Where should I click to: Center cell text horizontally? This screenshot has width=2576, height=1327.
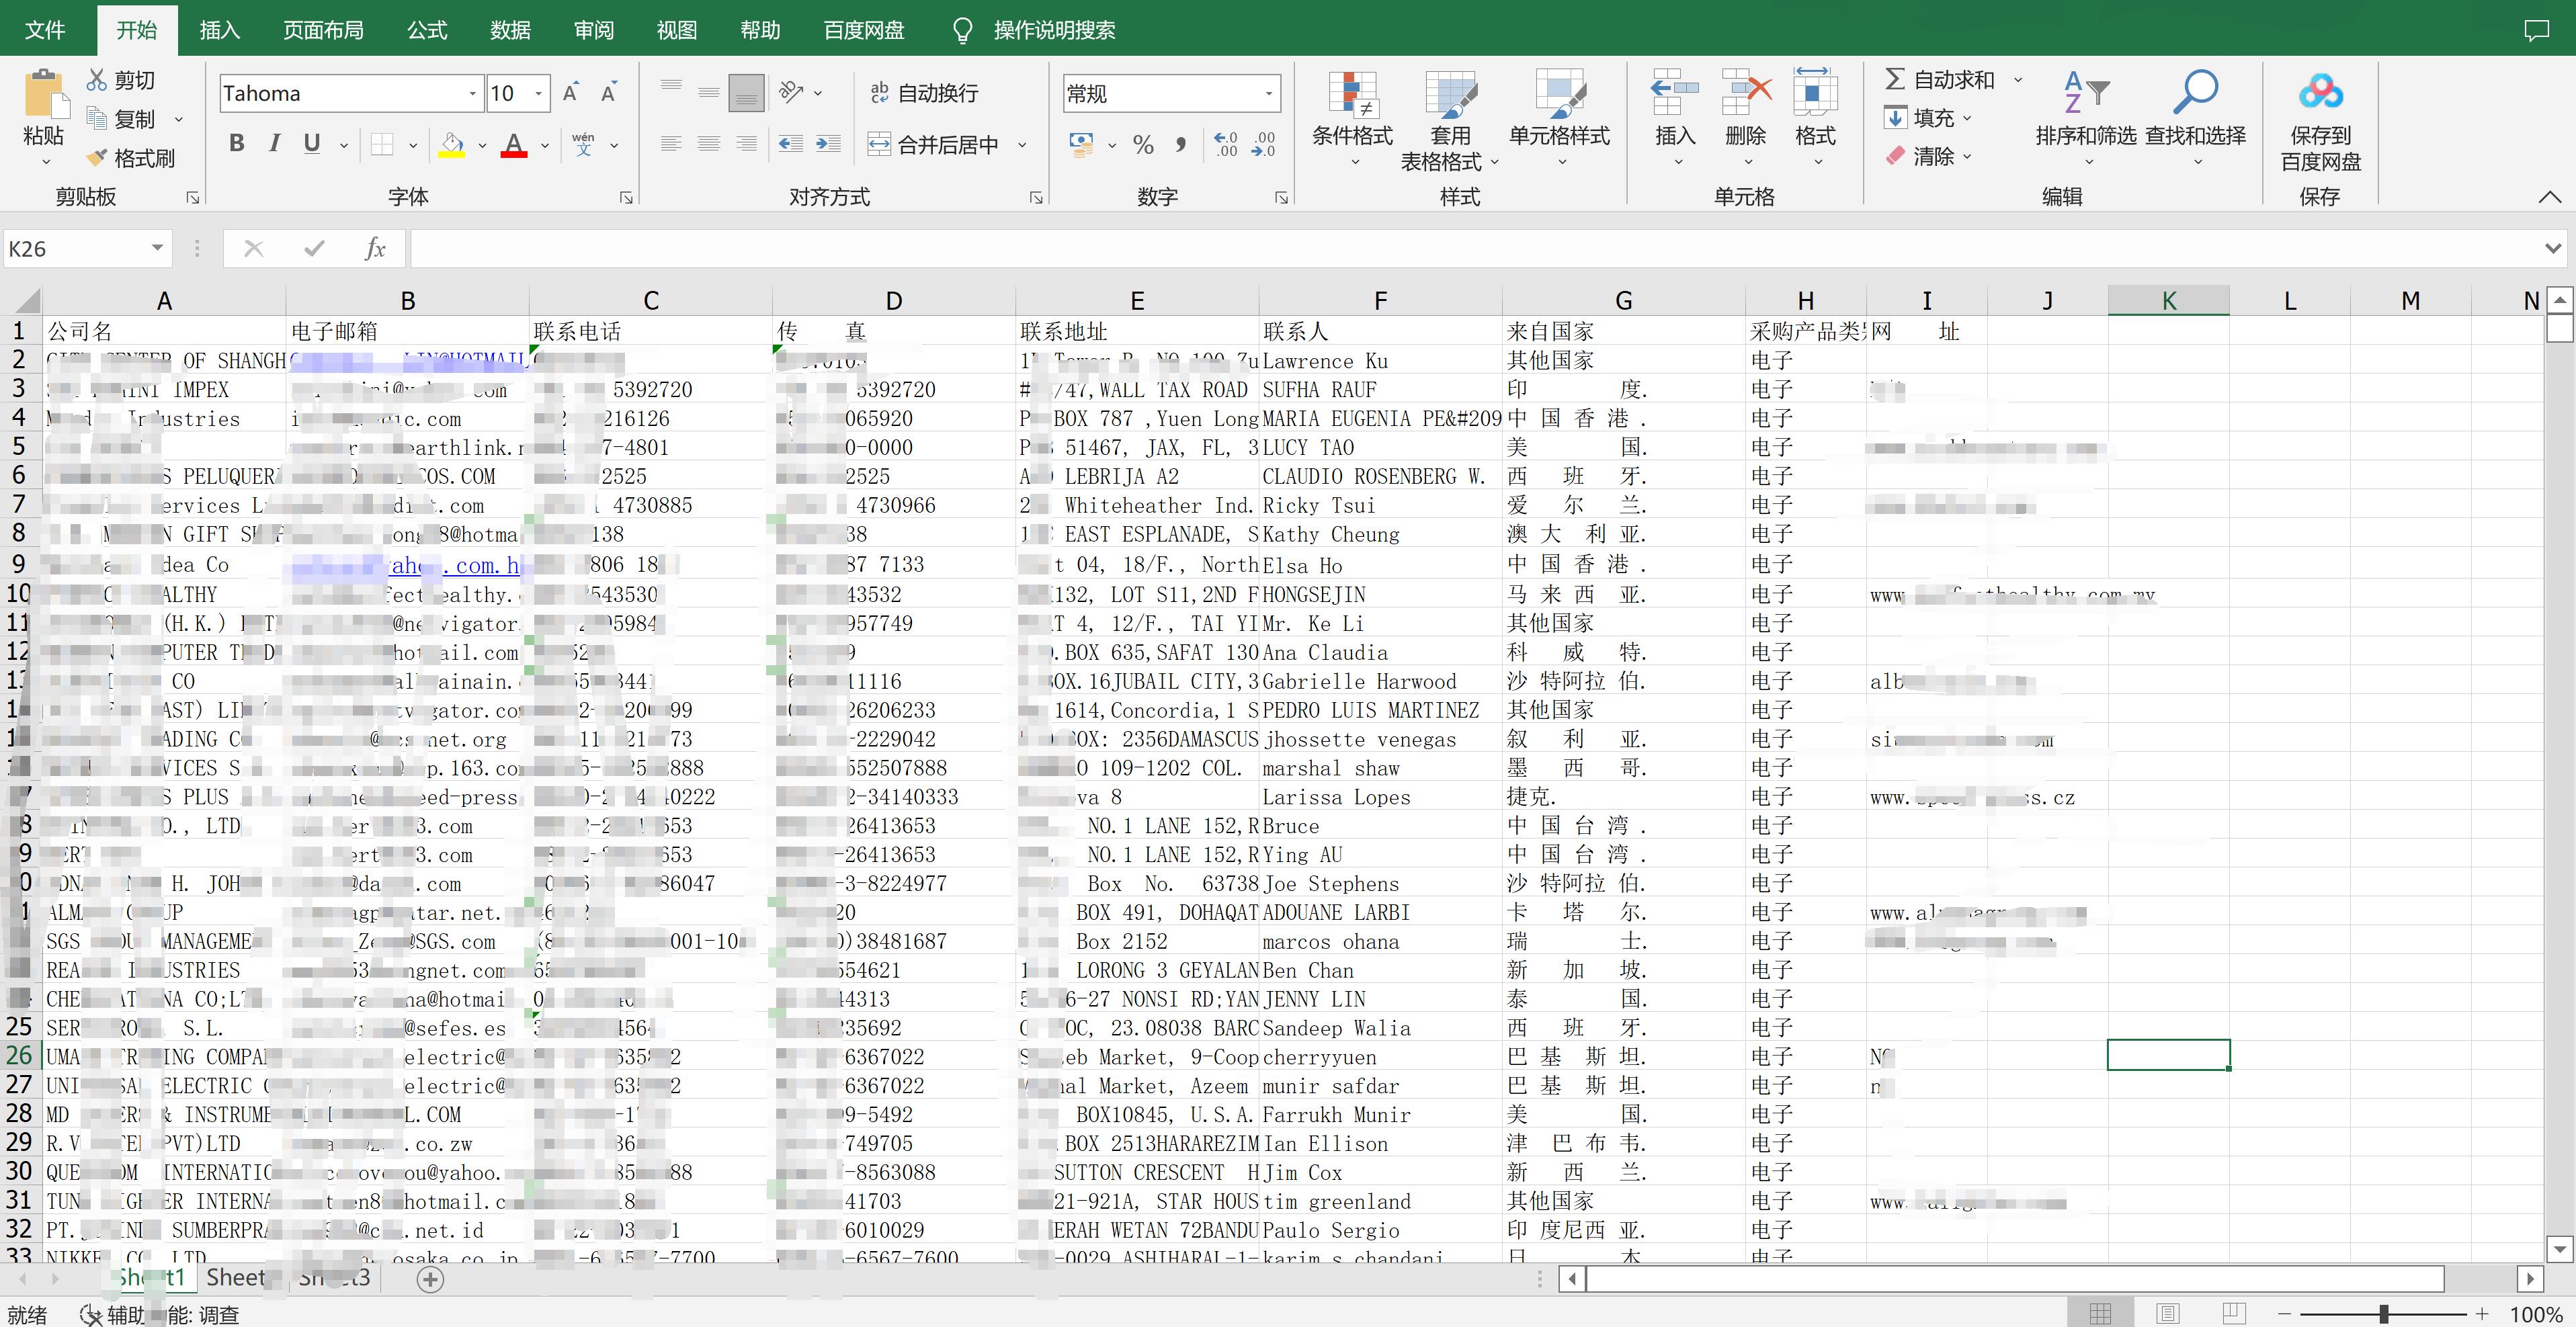tap(709, 144)
